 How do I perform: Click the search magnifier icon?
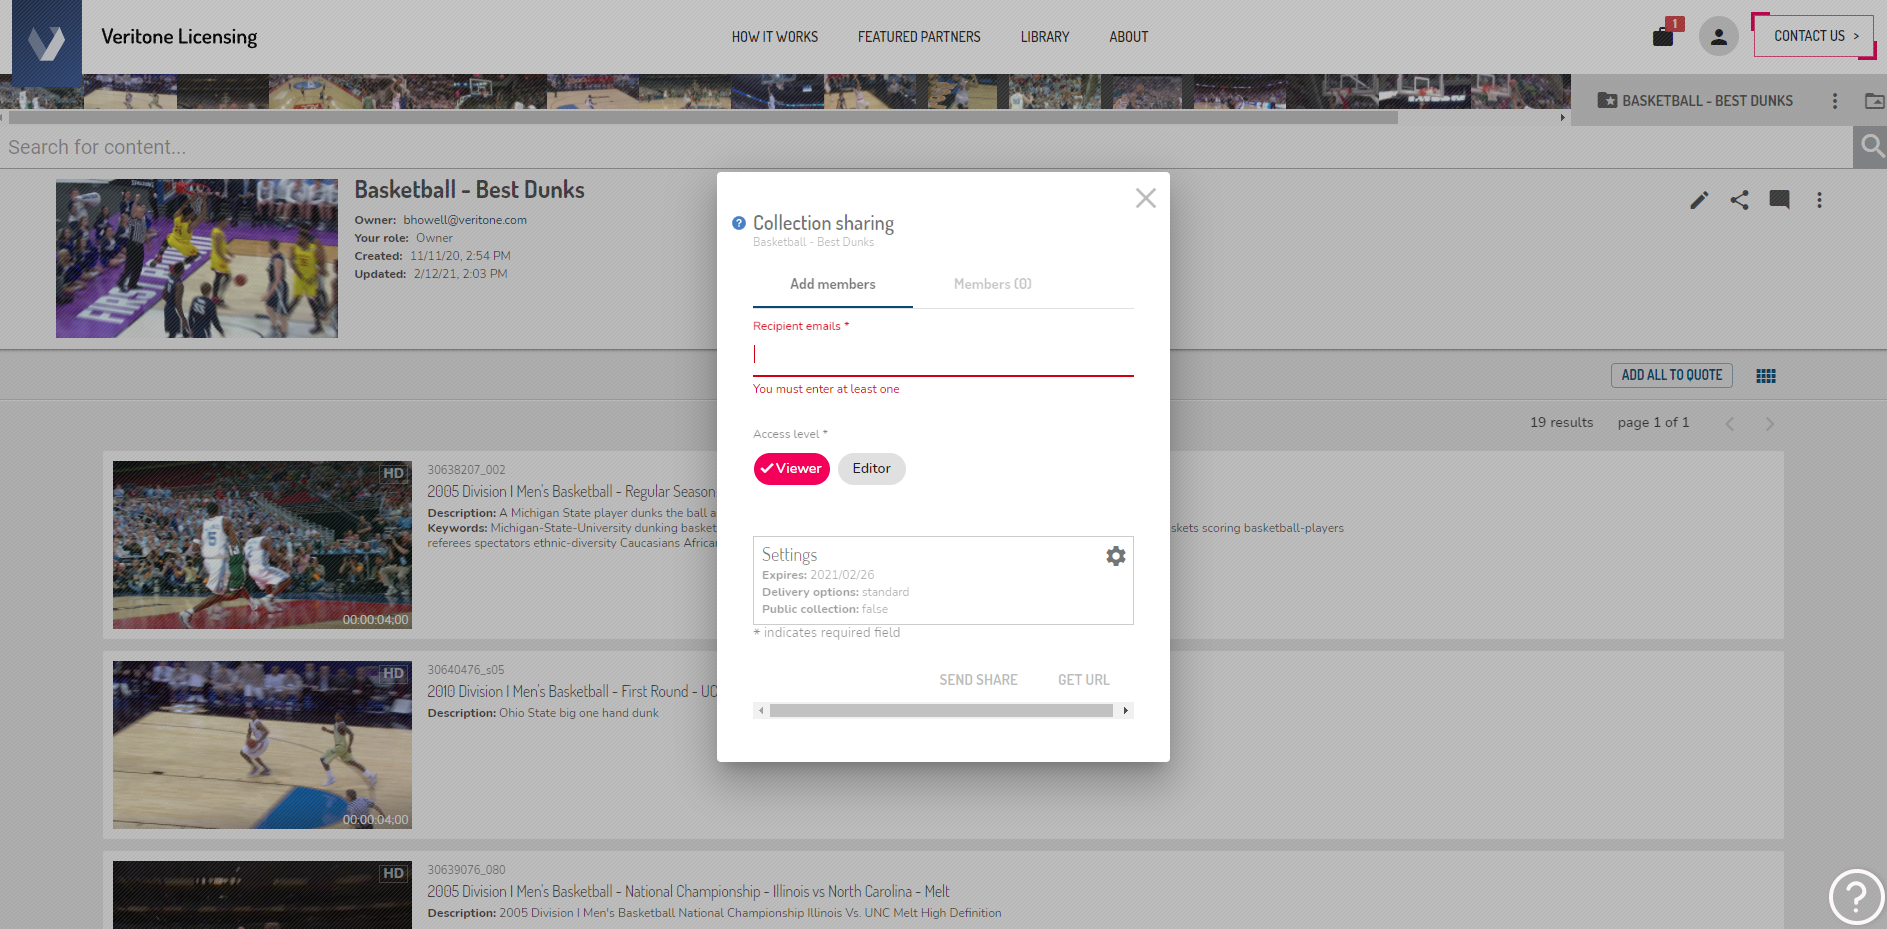[1871, 147]
